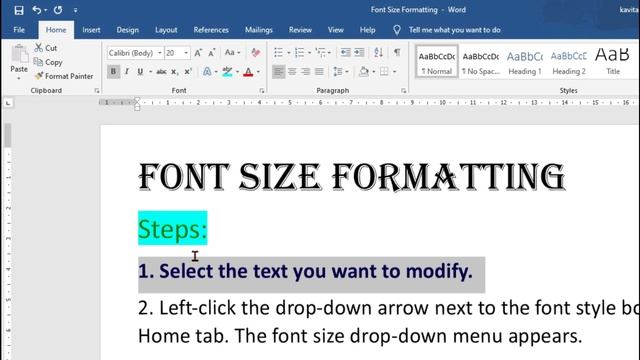Click the Bullets list icon
Image resolution: width=640 pixels, height=360 pixels.
click(x=278, y=52)
